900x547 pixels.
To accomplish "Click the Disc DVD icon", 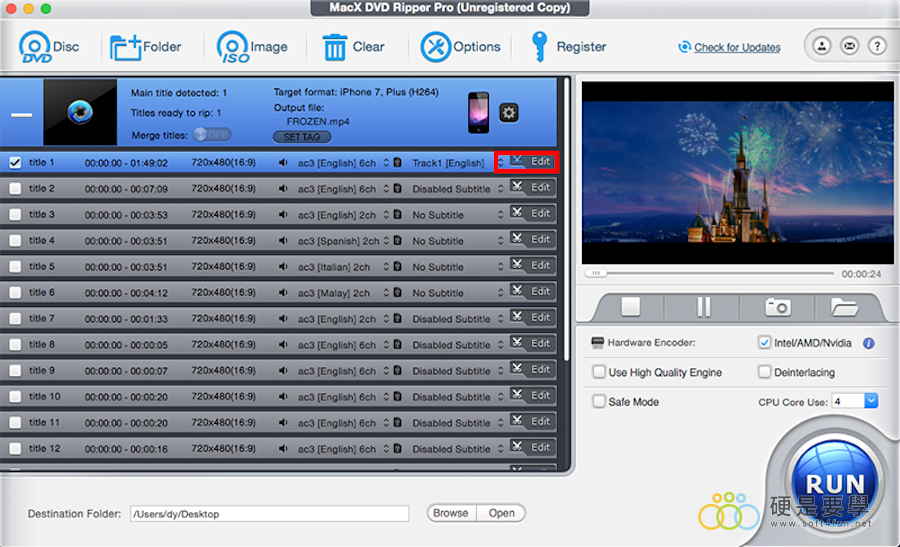I will click(x=35, y=47).
